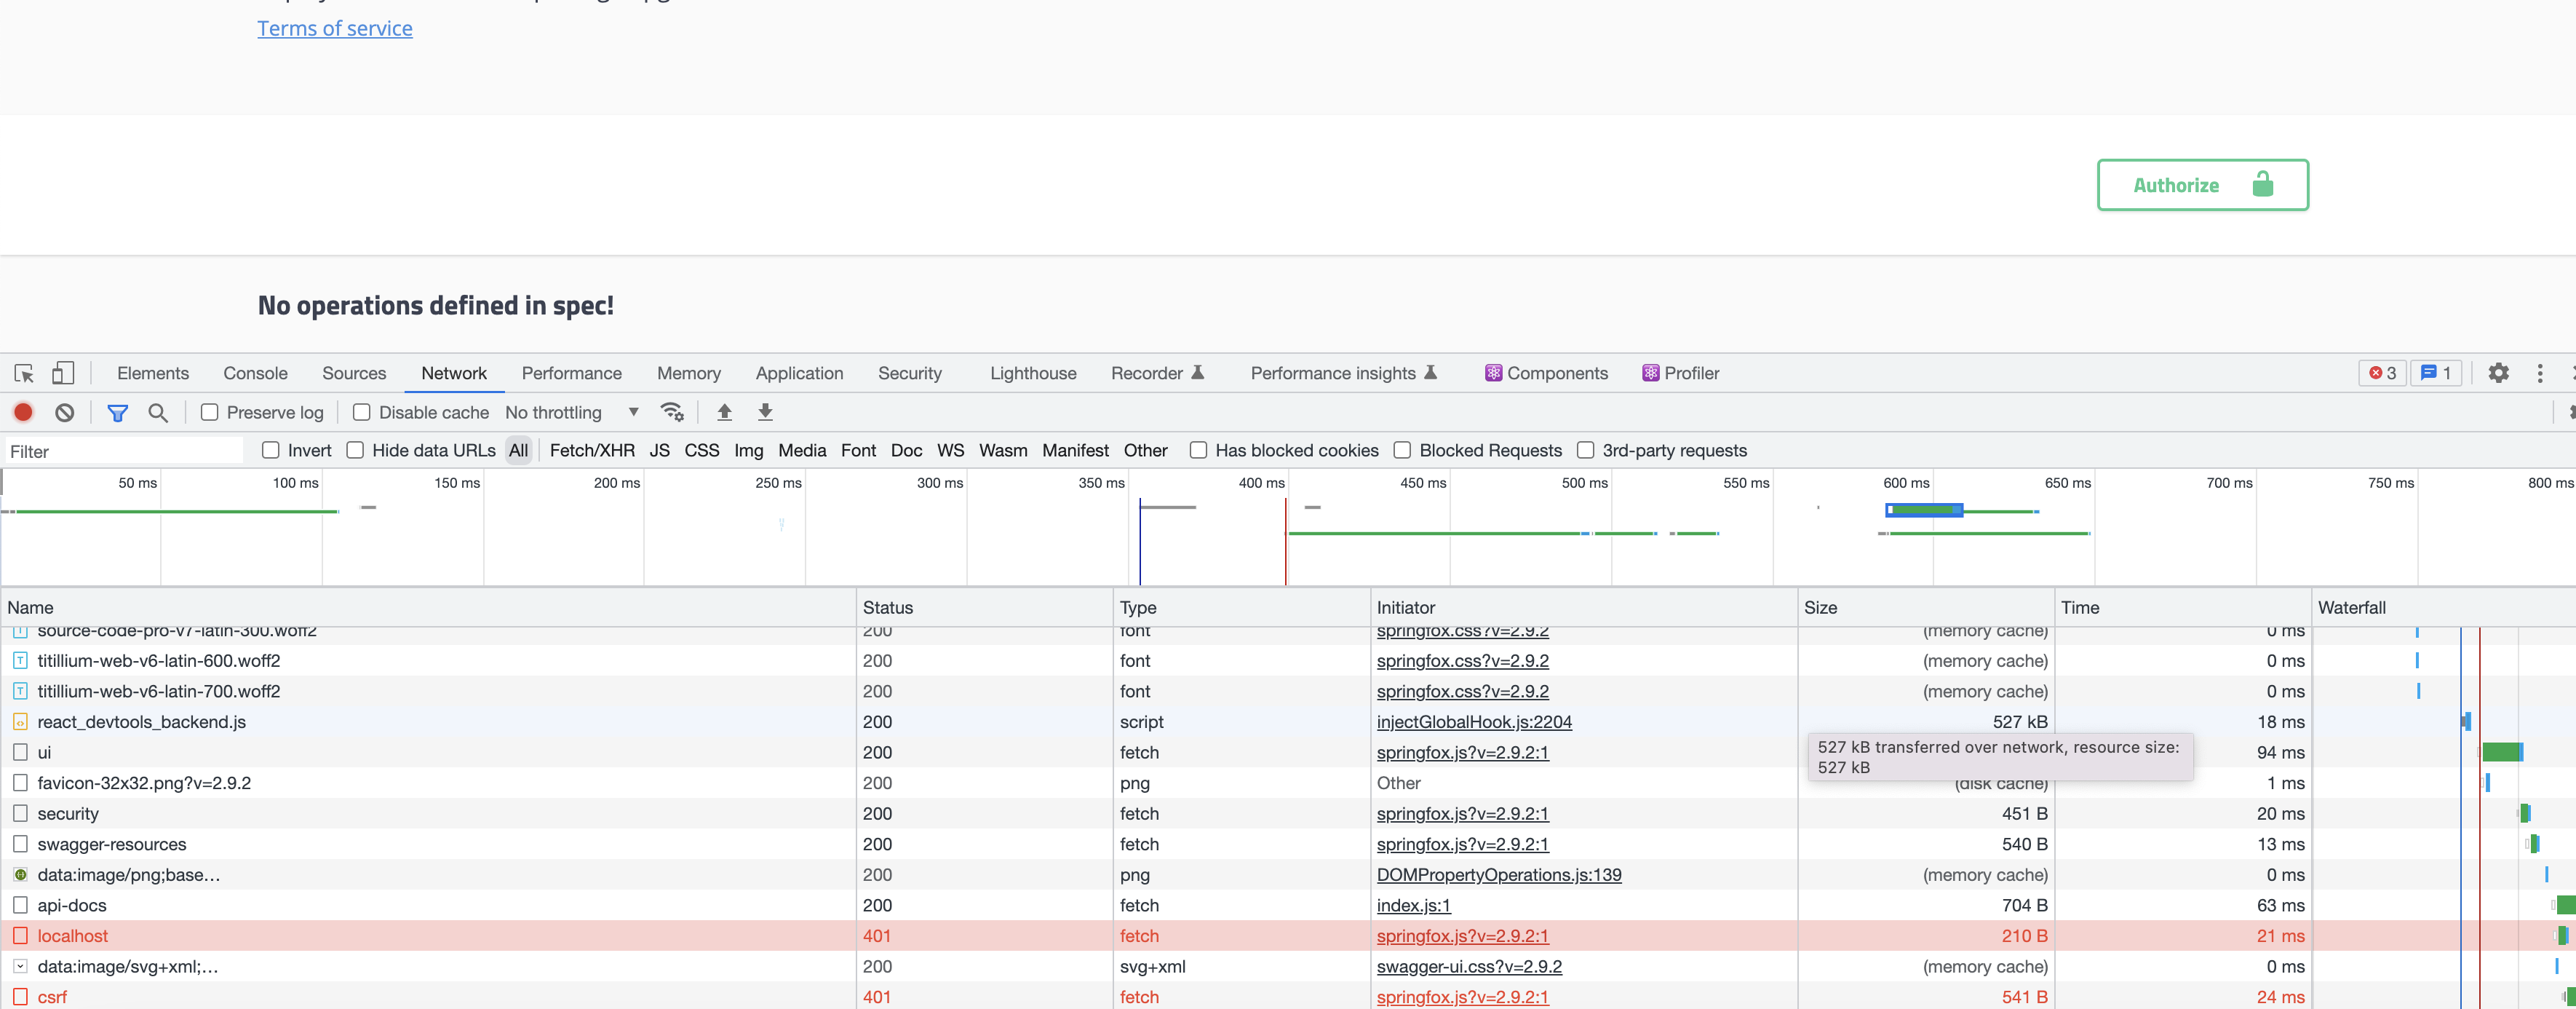The width and height of the screenshot is (2576, 1009).
Task: Click document icon beside api-docs row
Action: click(x=20, y=905)
